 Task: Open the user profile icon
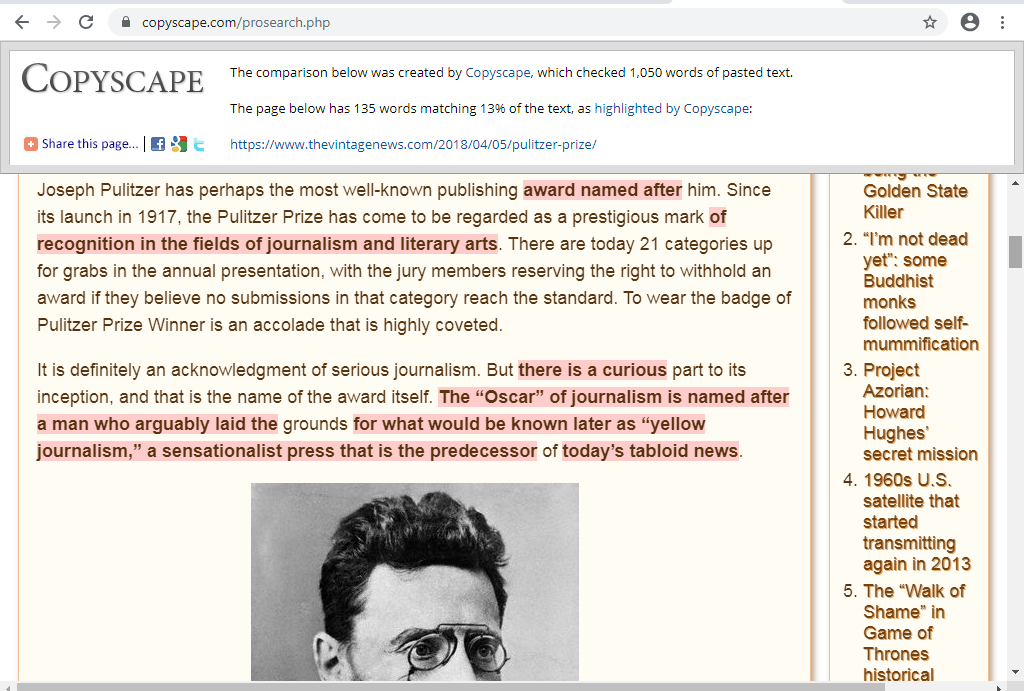970,22
